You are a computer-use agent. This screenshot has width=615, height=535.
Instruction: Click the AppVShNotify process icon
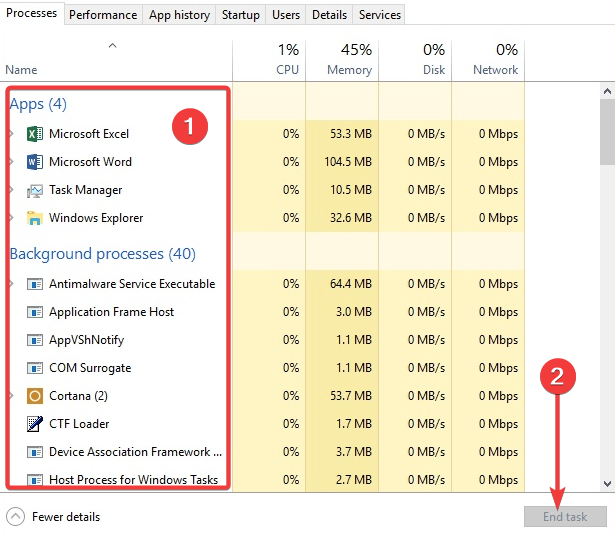point(35,340)
